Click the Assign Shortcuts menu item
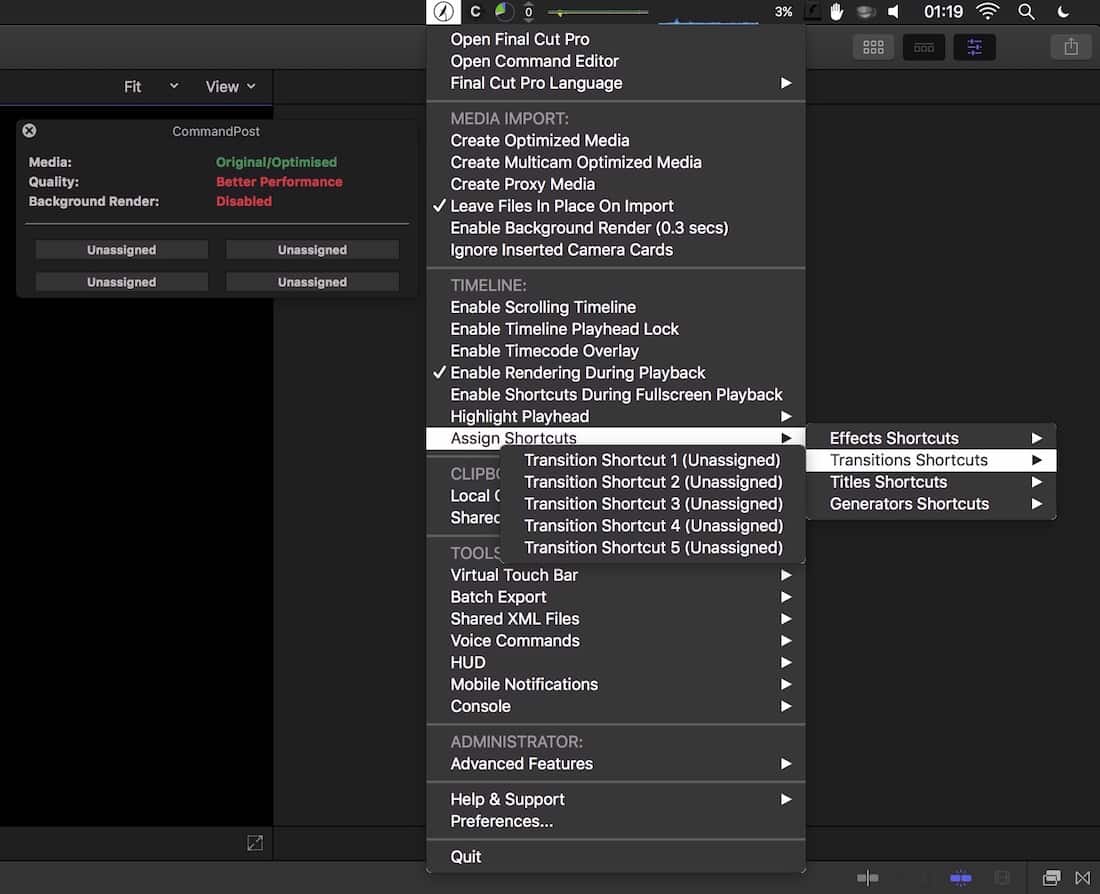This screenshot has height=894, width=1100. tap(616, 438)
